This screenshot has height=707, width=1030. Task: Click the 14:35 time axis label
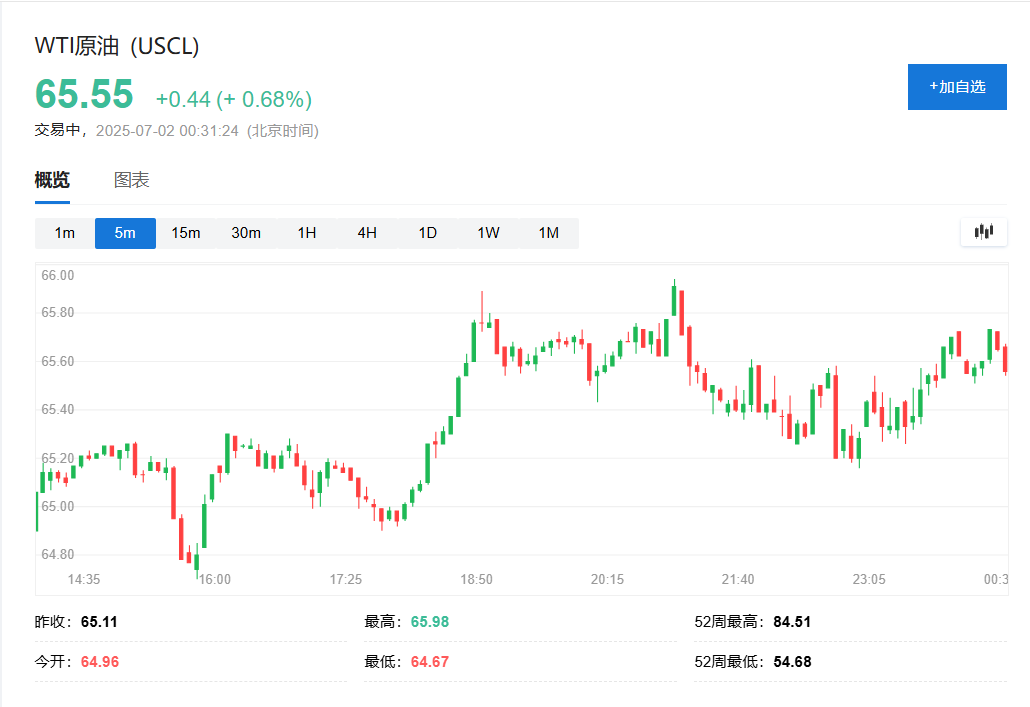click(x=84, y=580)
